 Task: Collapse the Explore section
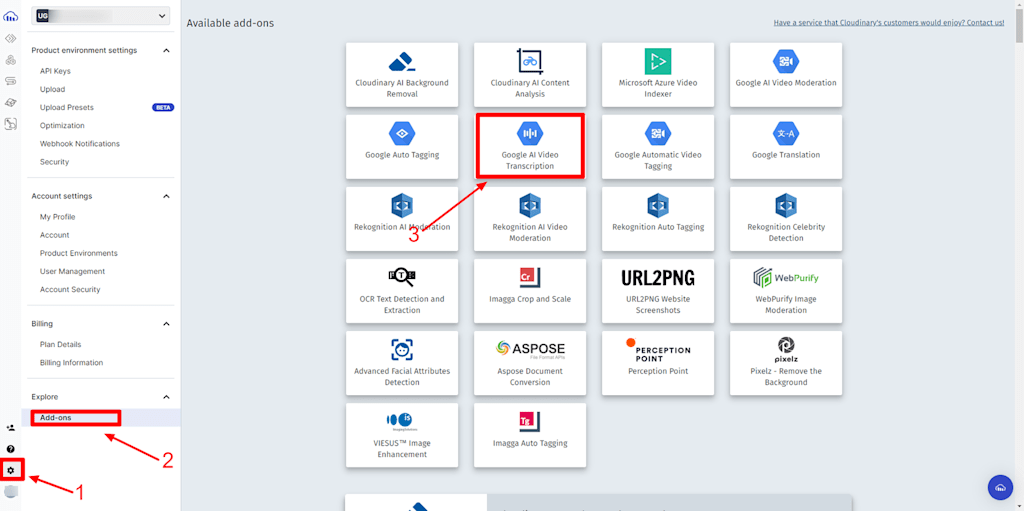click(166, 397)
